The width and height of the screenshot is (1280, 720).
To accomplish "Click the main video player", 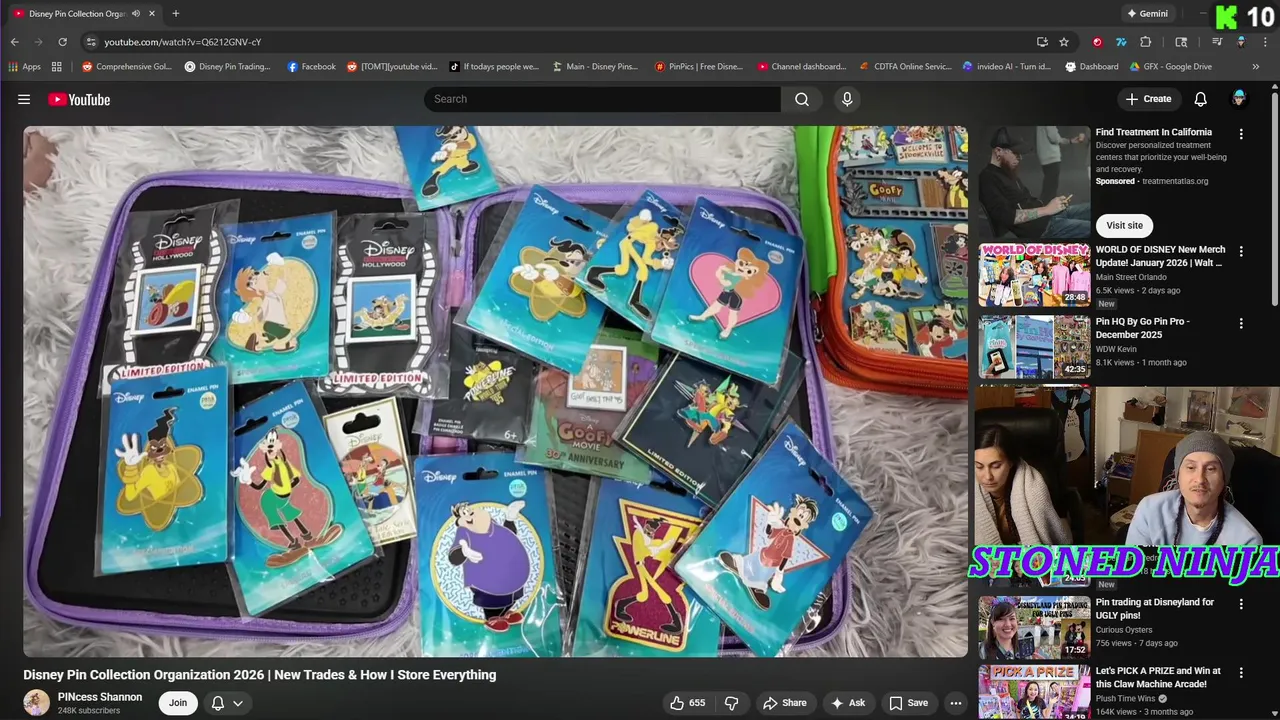I will point(496,391).
